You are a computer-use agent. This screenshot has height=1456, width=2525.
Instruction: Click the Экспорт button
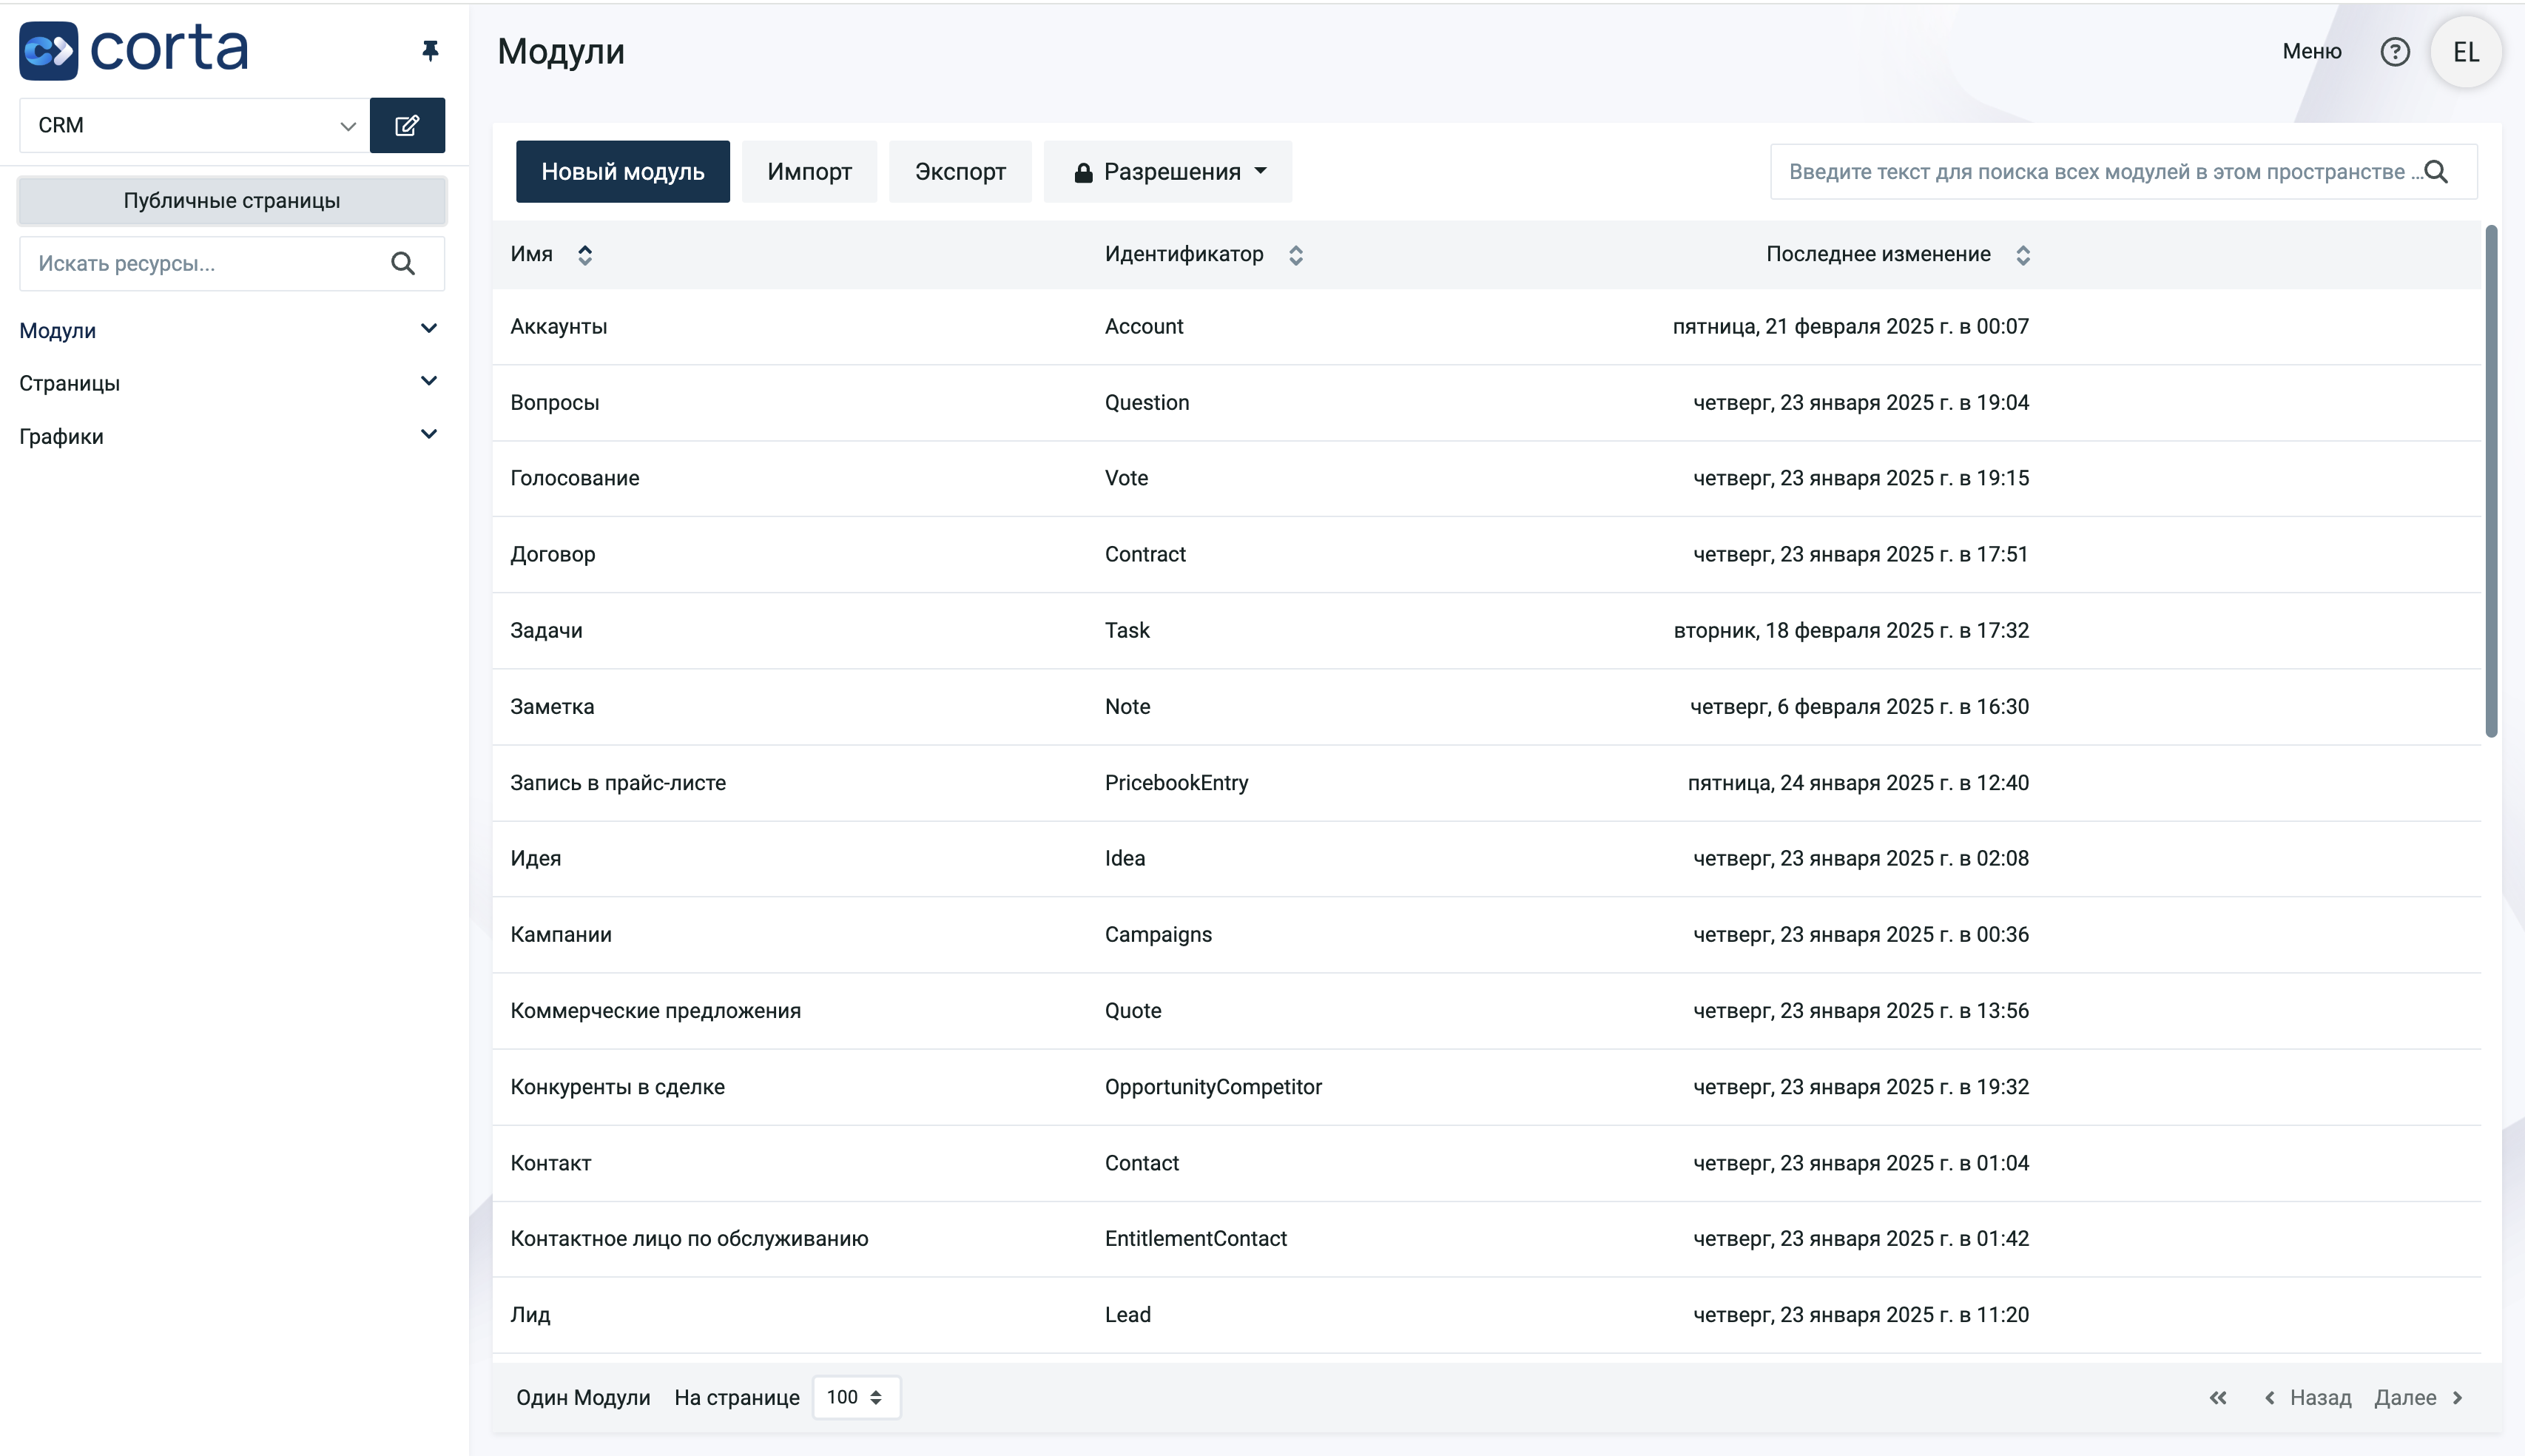coord(960,172)
